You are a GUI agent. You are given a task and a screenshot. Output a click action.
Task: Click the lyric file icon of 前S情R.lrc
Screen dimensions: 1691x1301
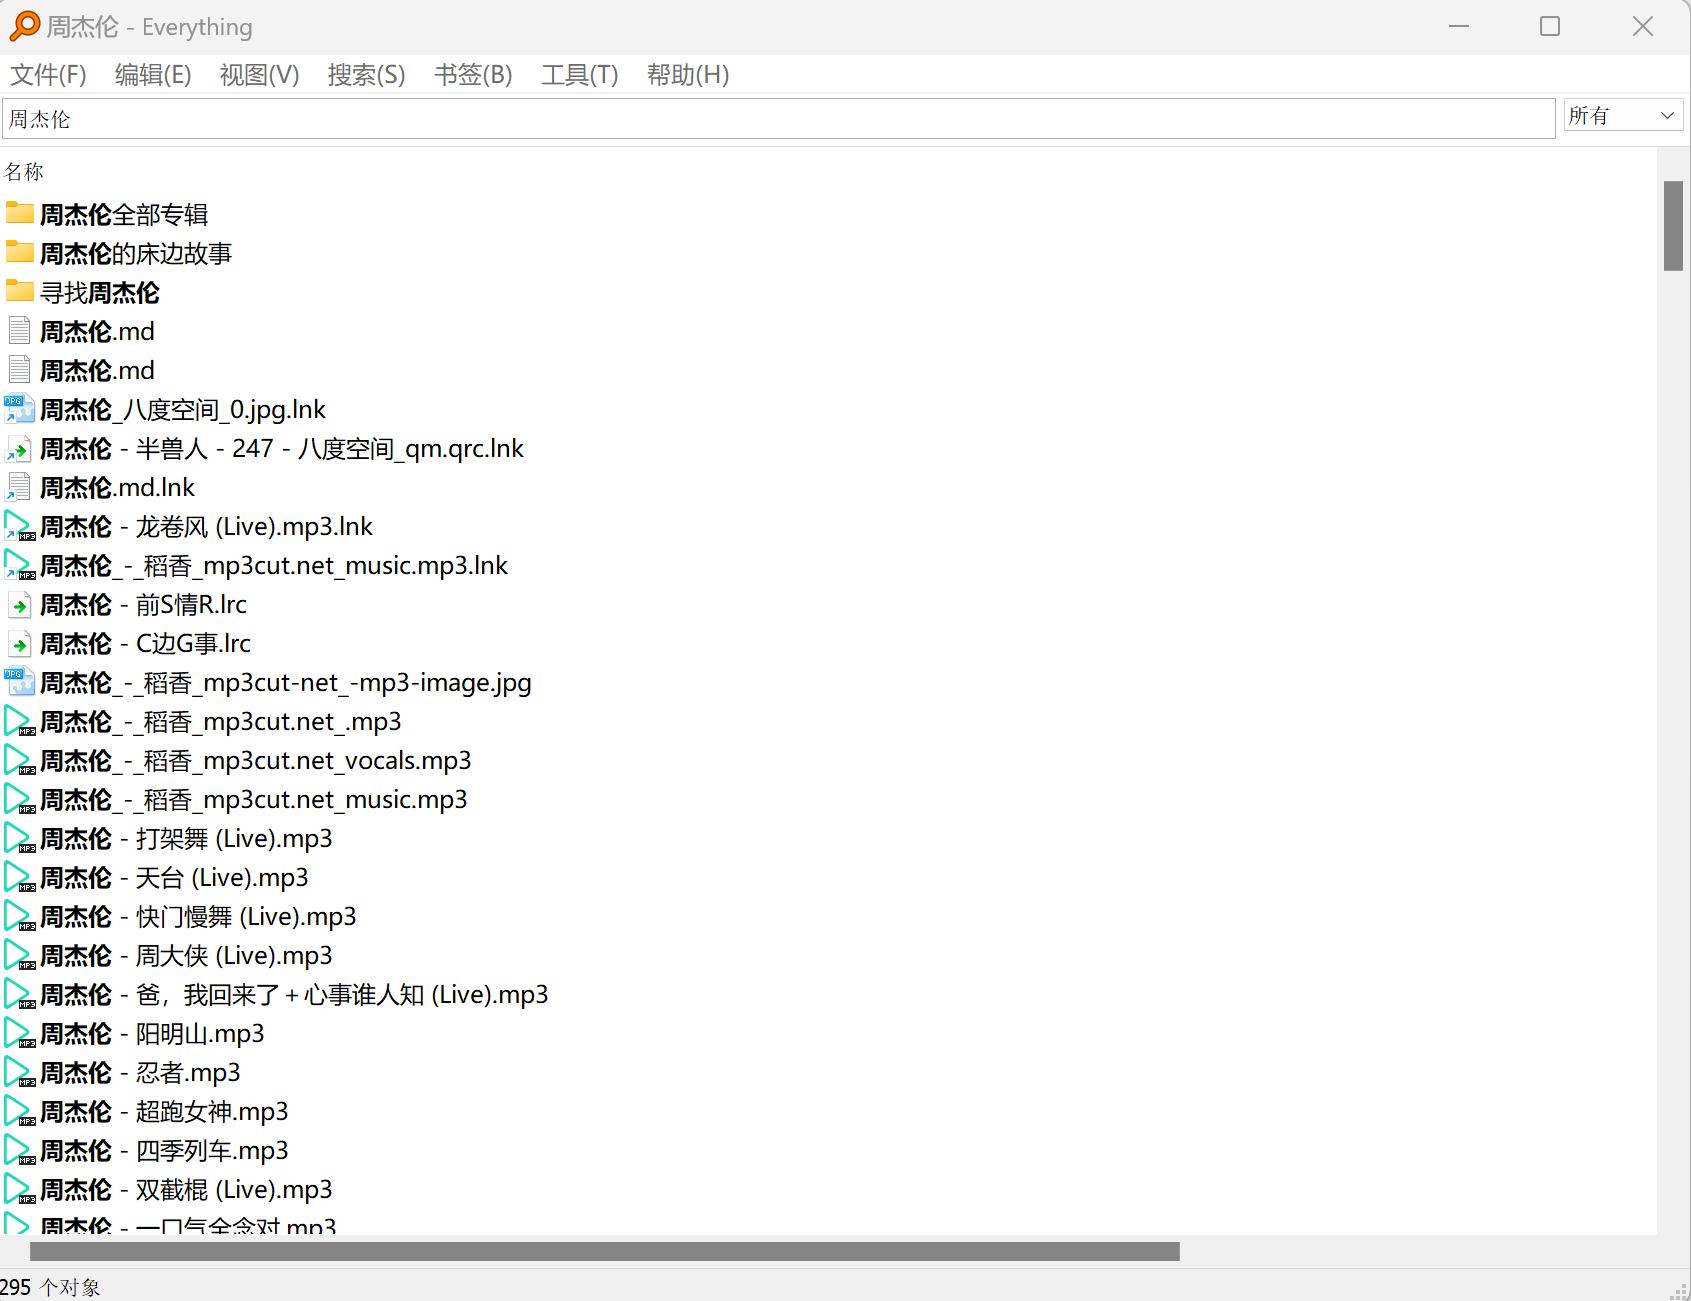coord(19,604)
